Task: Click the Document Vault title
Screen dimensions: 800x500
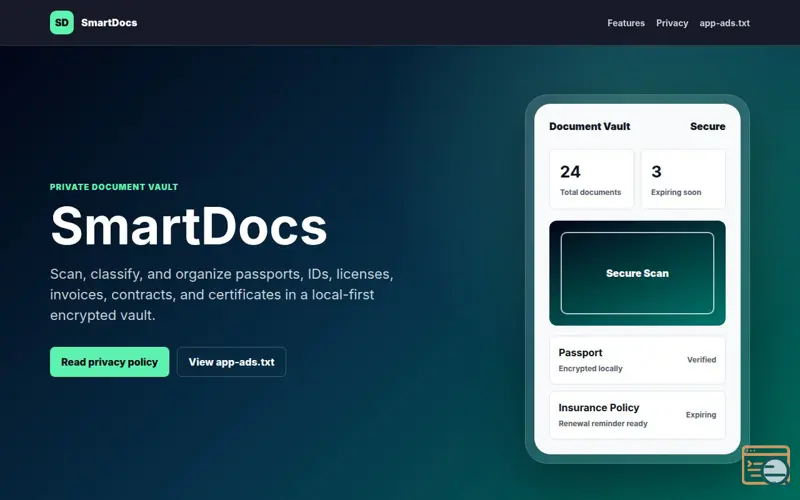Action: (x=590, y=127)
